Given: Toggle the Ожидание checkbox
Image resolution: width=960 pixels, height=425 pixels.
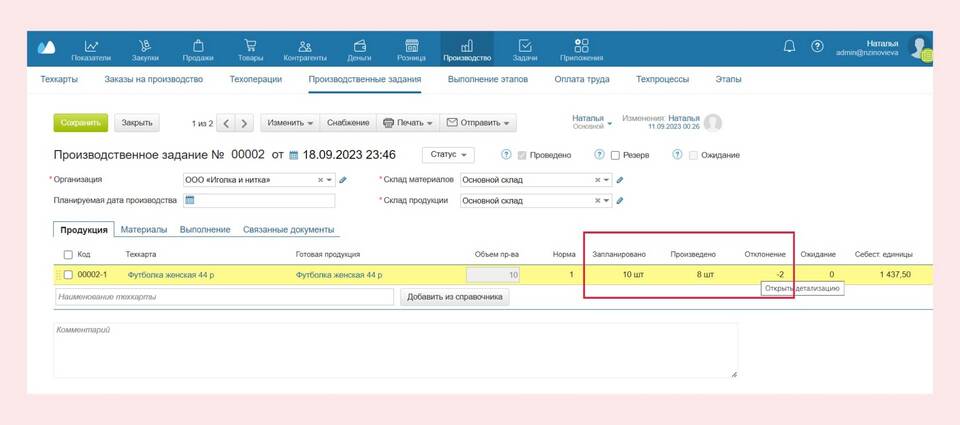Looking at the screenshot, I should 693,156.
